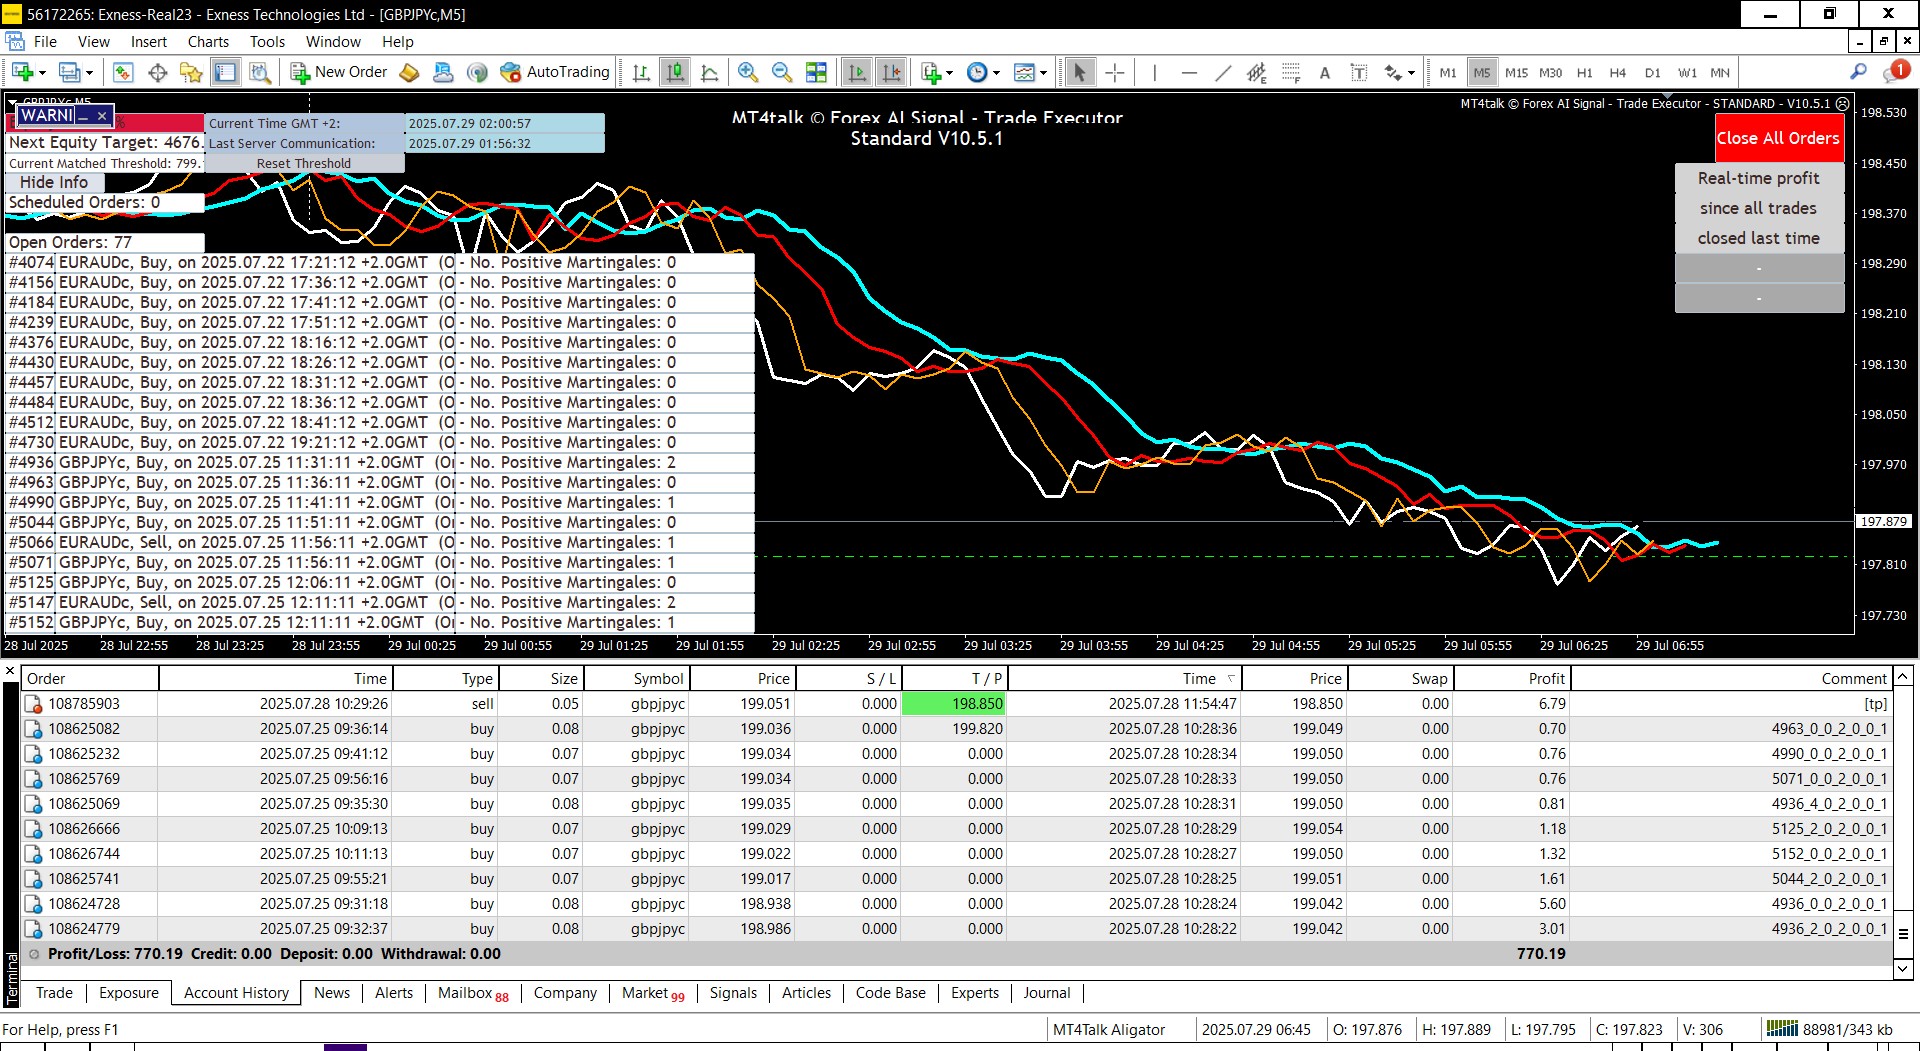This screenshot has width=1920, height=1051.
Task: Insert Fibonacci retracement tool
Action: (1291, 72)
